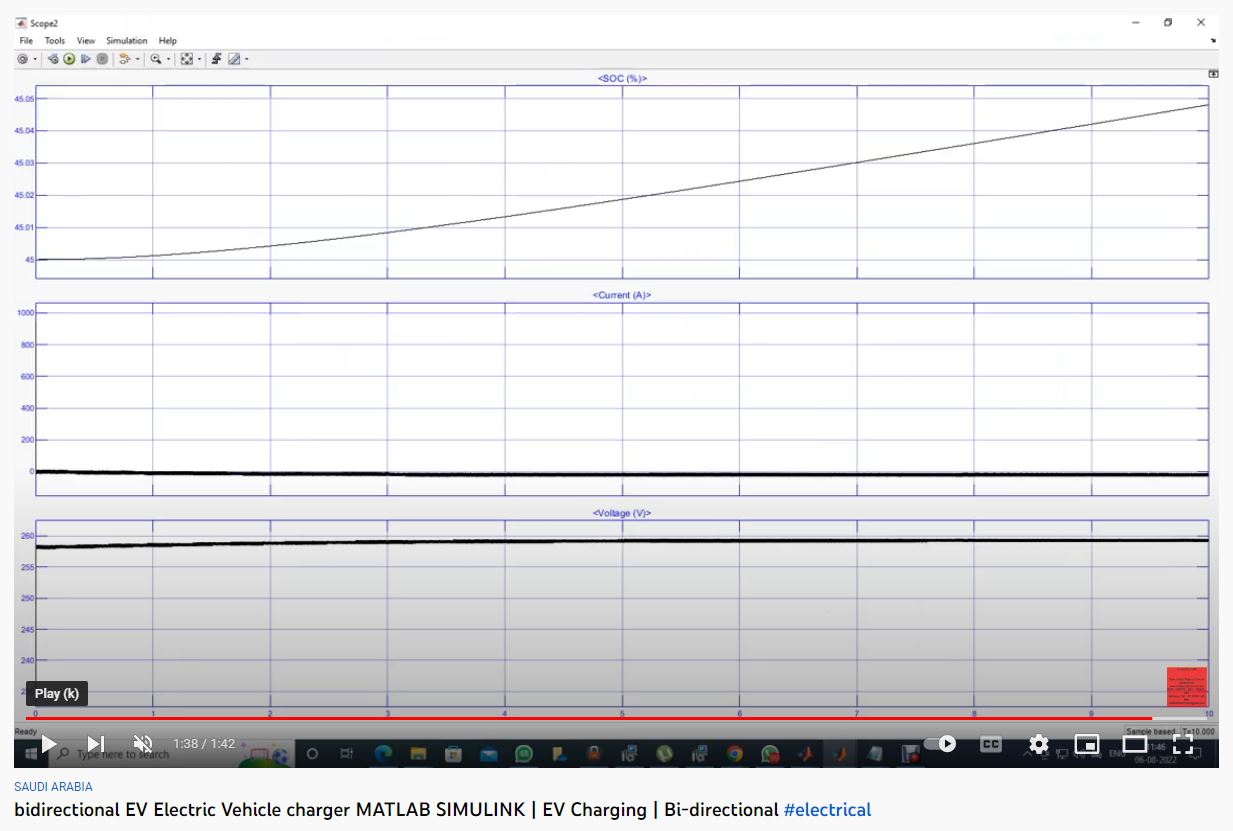Click the Triggers icon in the Scope toolbar
Viewport: 1233px width, 831px height.
[x=216, y=59]
